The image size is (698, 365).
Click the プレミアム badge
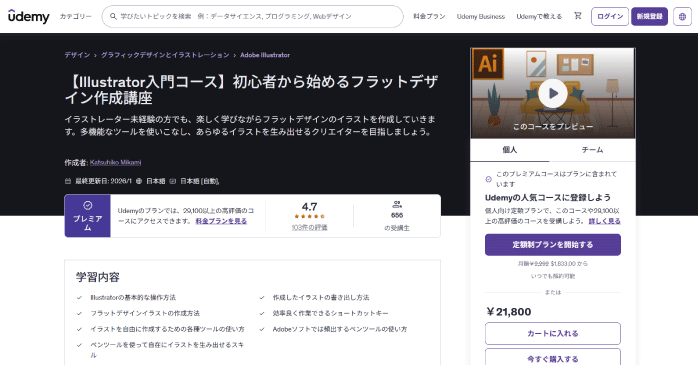[88, 216]
